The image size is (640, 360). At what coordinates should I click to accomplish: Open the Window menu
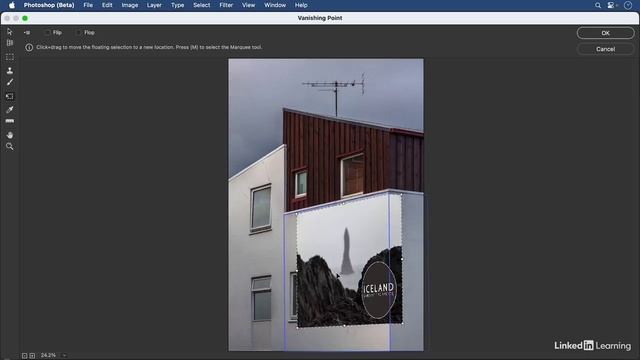(275, 5)
